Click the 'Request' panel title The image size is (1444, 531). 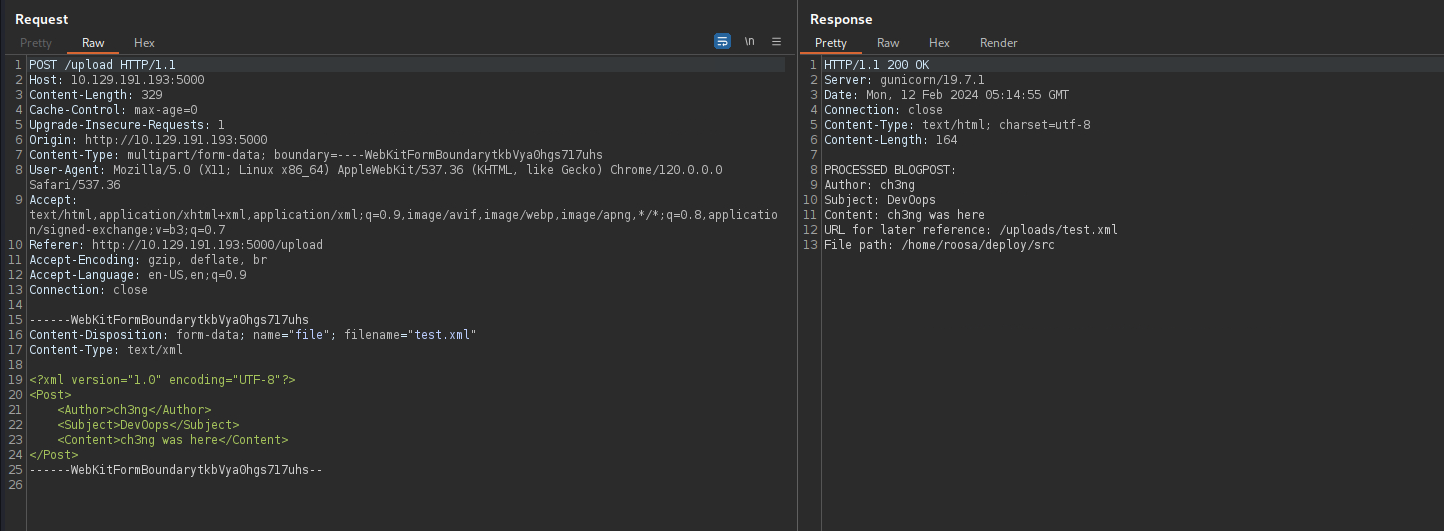pyautogui.click(x=42, y=19)
